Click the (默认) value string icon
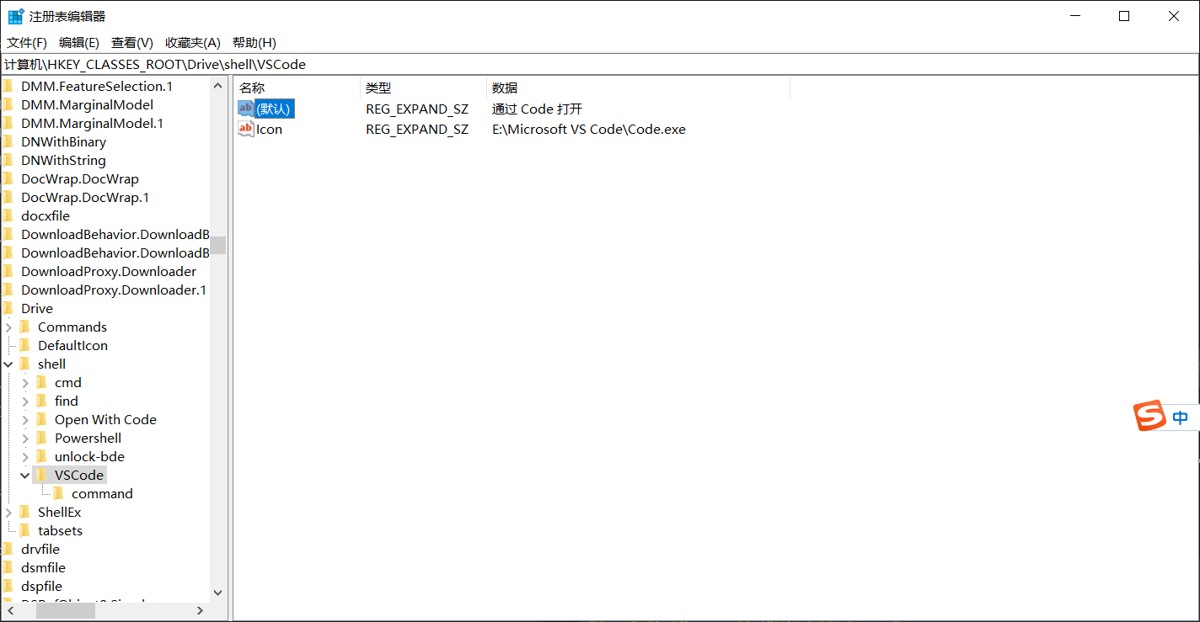1200x622 pixels. (246, 108)
